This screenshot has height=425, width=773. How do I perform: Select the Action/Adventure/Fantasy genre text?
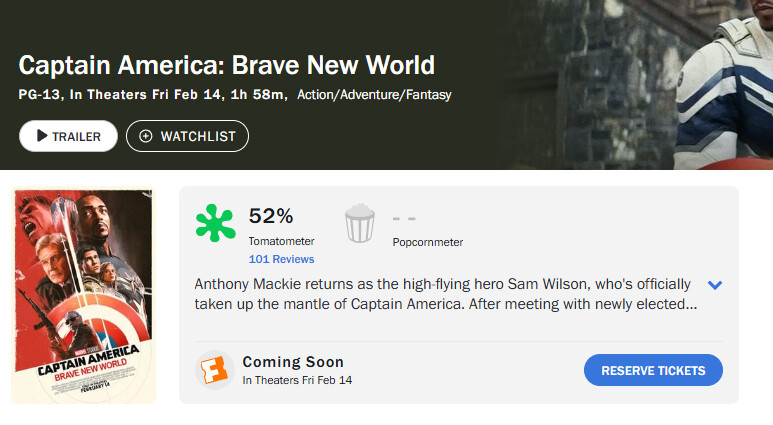click(375, 95)
